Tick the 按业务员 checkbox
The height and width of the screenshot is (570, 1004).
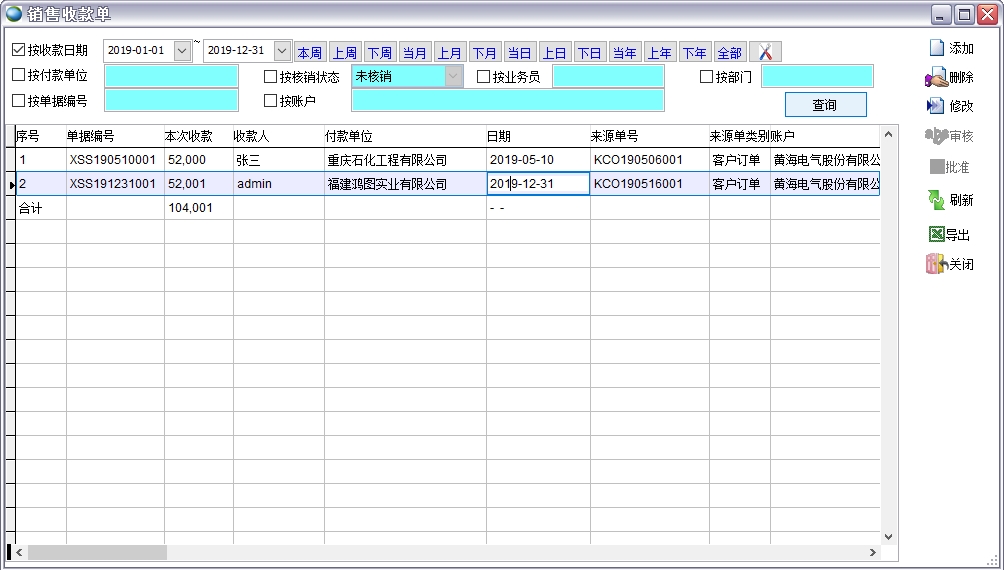484,77
